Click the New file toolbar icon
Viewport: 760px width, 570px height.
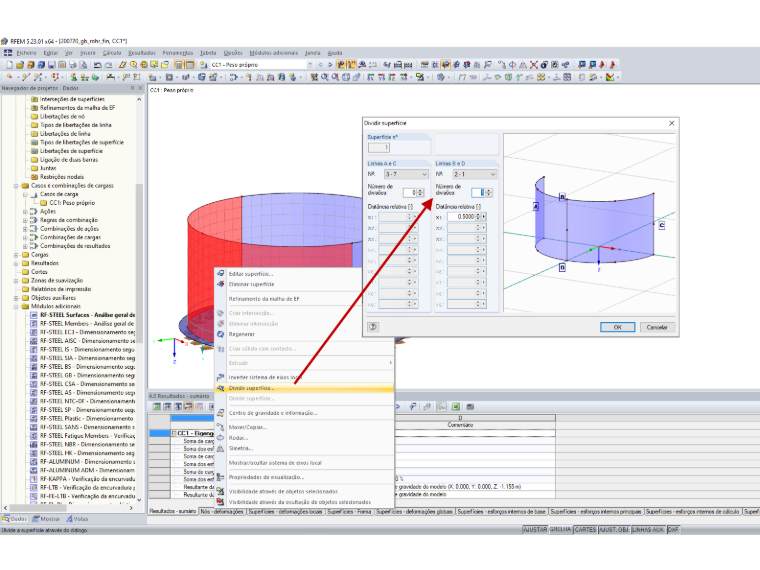9,64
